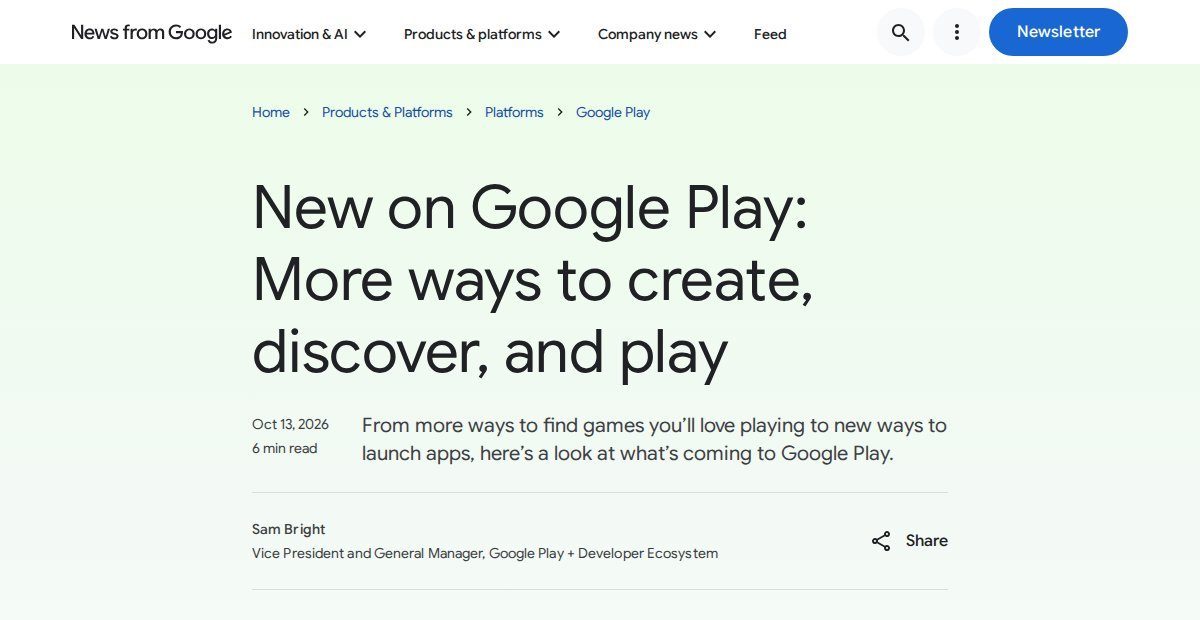Expand the Innovation & AI dropdown
1200x620 pixels.
309,34
